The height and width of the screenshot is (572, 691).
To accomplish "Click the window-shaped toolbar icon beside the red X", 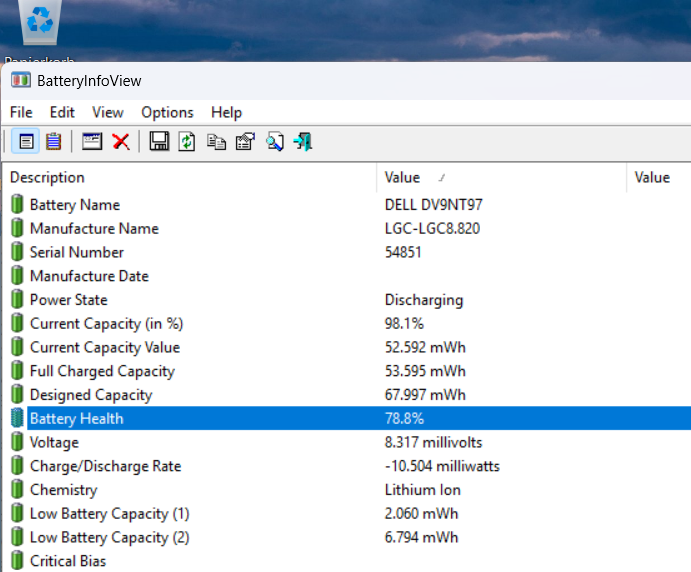I will click(92, 142).
